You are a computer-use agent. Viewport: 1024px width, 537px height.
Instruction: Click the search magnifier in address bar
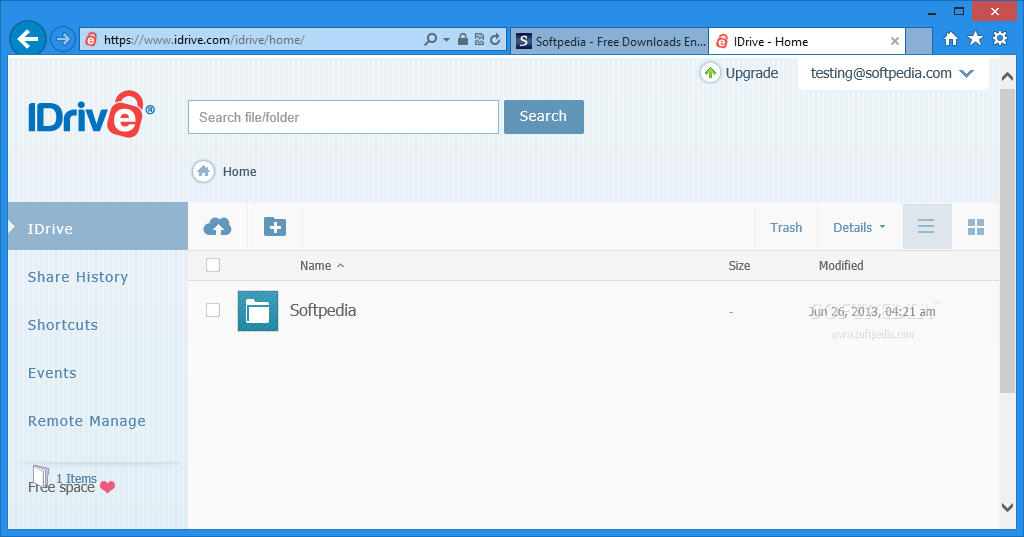tap(430, 40)
